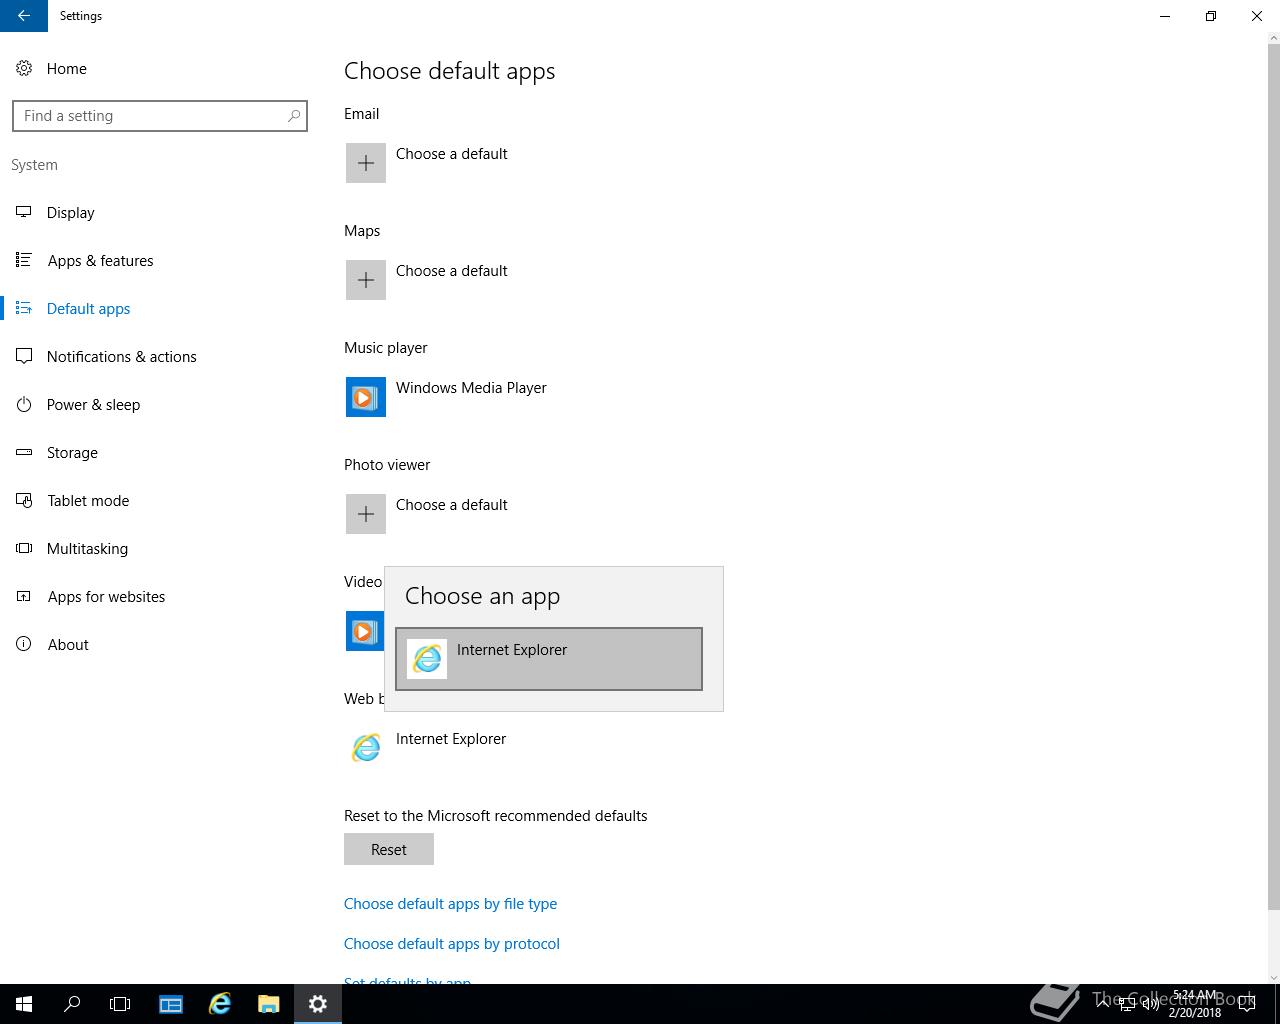Click the Display monitor icon
Image resolution: width=1280 pixels, height=1024 pixels.
24,212
